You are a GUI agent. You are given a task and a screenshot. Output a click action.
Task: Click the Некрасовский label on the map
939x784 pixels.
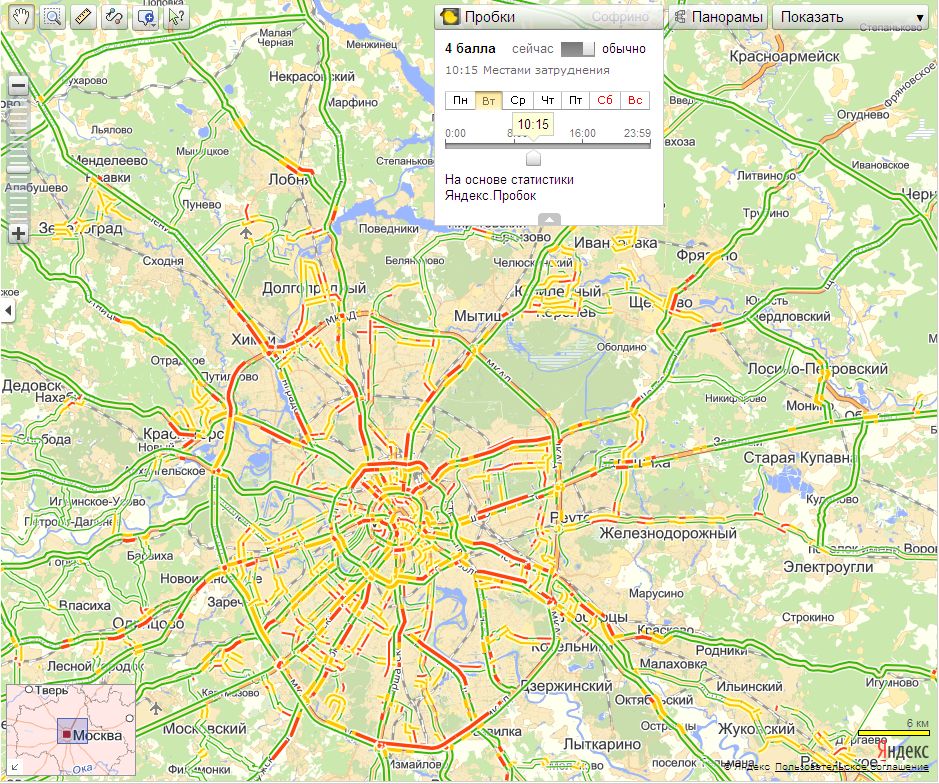point(312,77)
